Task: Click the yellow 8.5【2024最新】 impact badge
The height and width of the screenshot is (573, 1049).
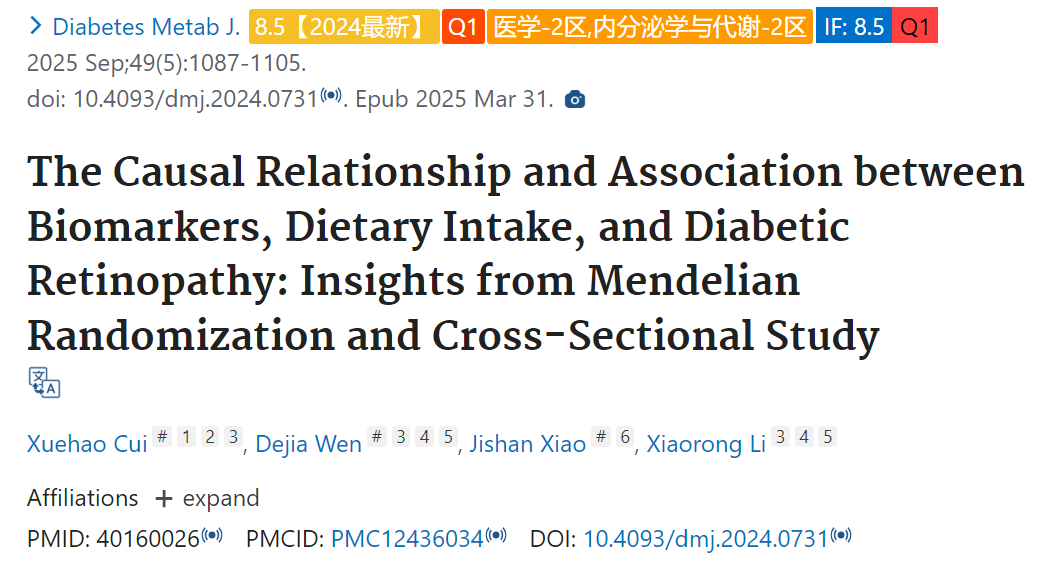Action: point(344,27)
